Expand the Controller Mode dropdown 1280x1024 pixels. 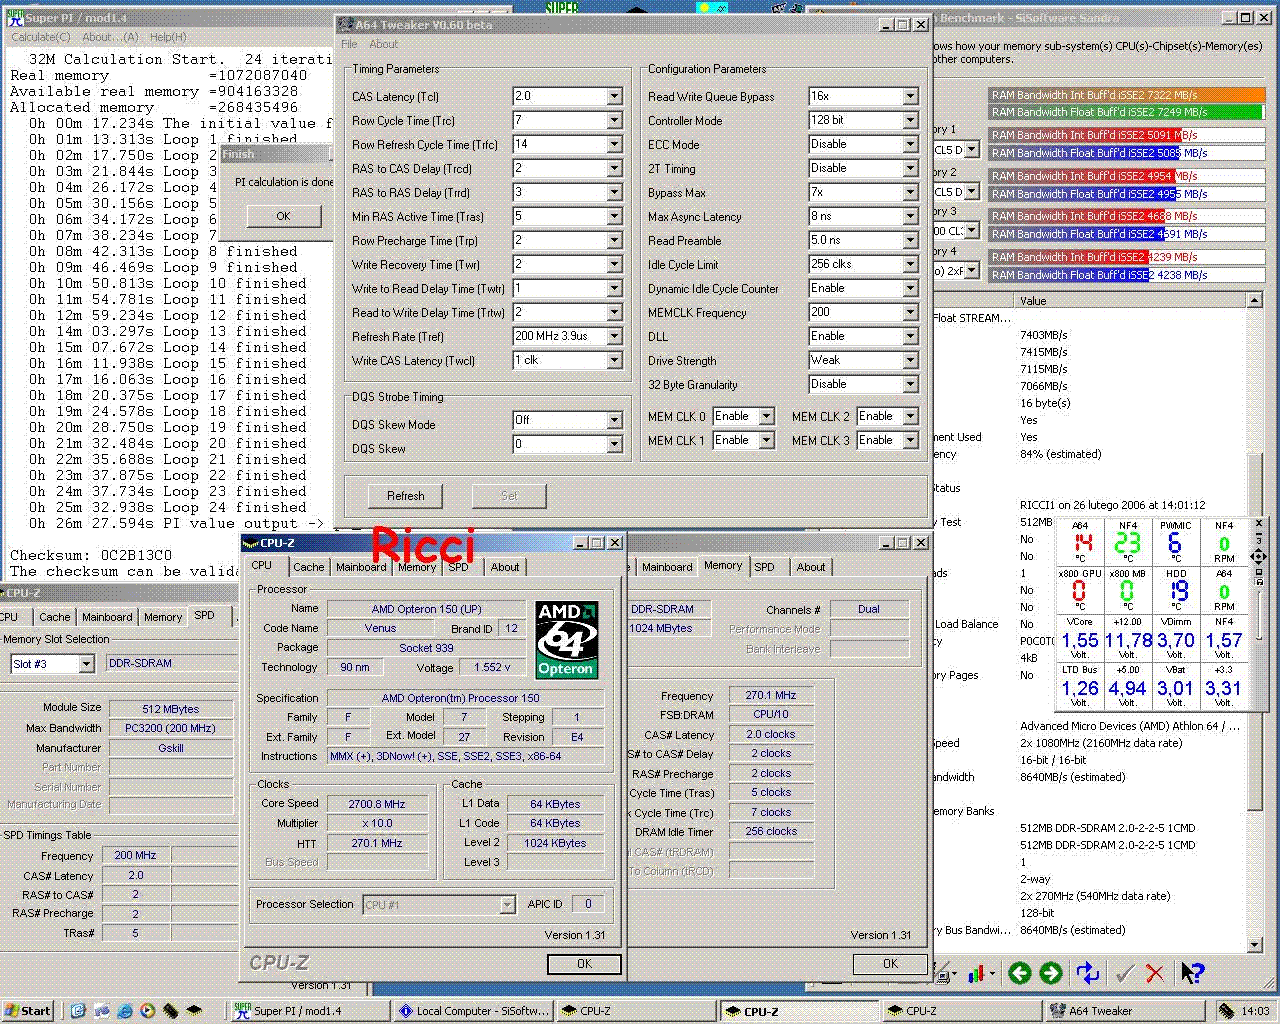click(x=910, y=120)
